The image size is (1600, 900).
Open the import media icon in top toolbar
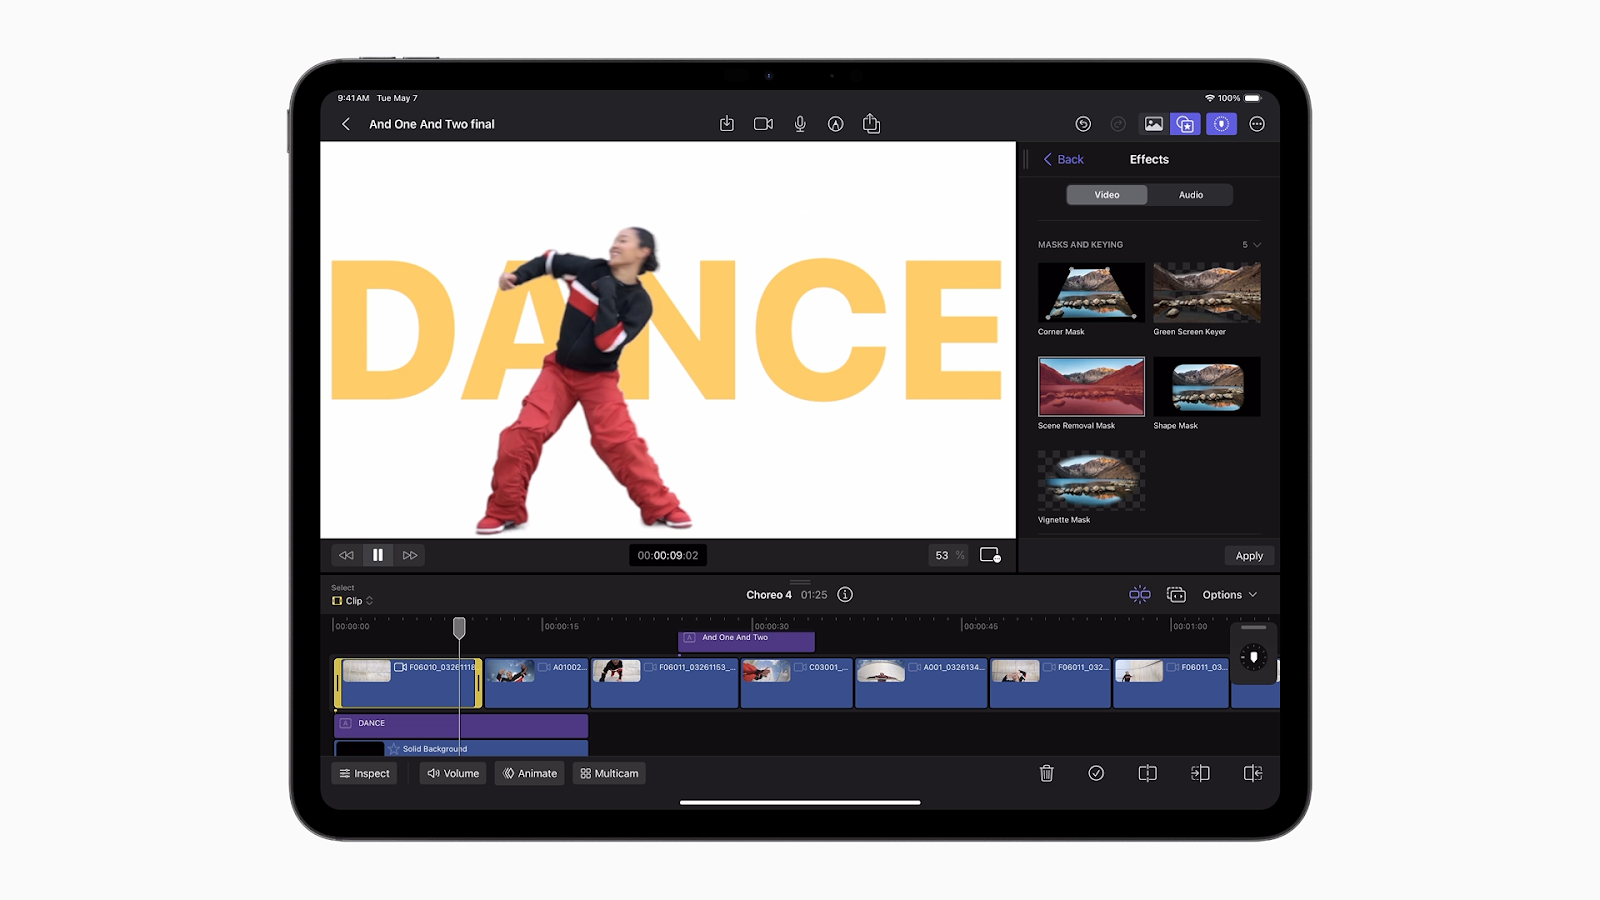click(x=727, y=124)
